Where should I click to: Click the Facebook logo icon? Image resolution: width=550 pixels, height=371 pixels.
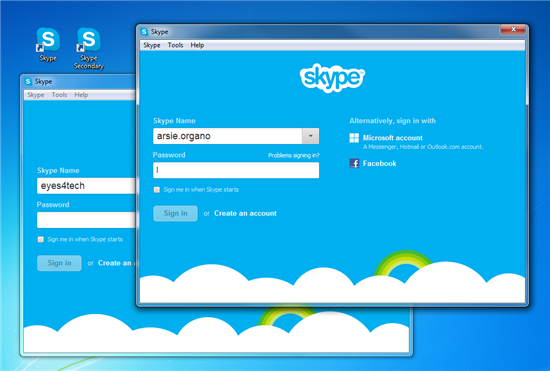pyautogui.click(x=354, y=163)
